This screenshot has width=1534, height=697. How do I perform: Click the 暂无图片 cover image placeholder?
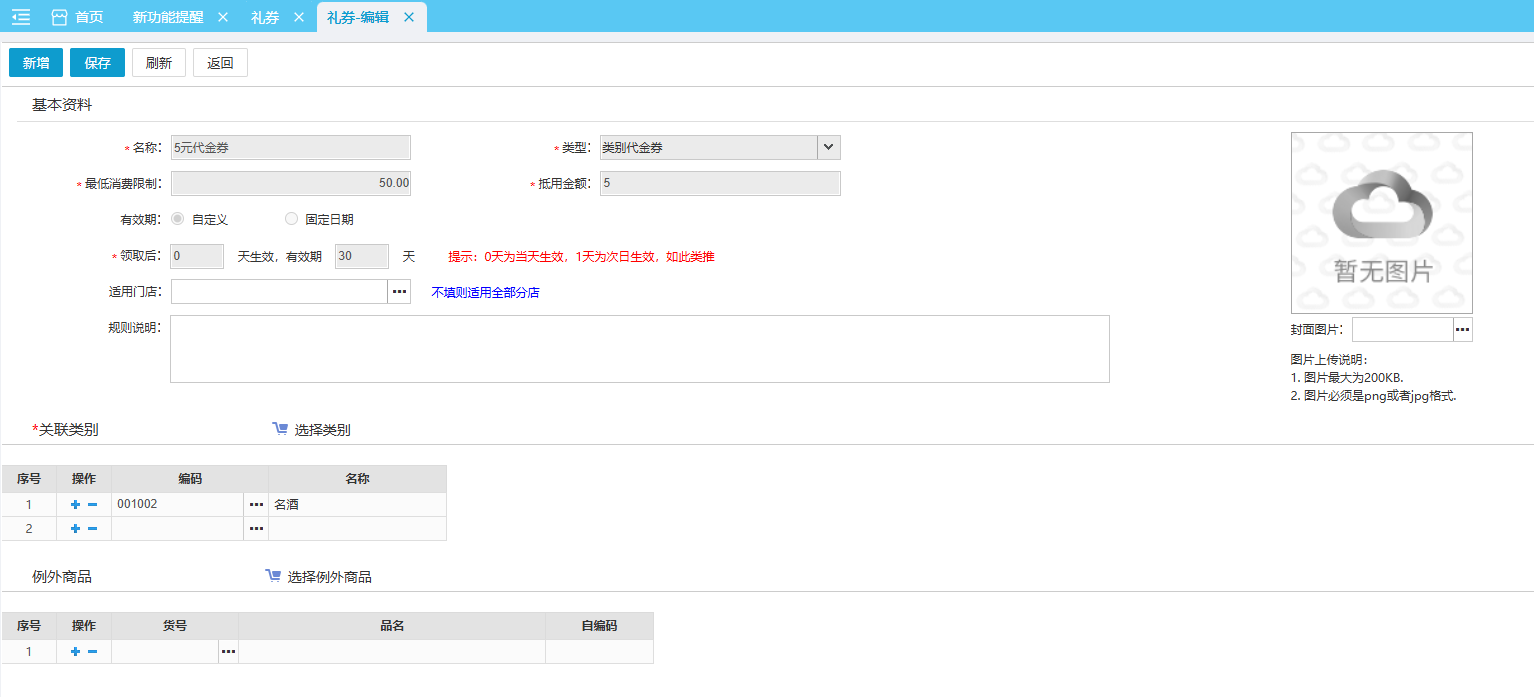1381,223
